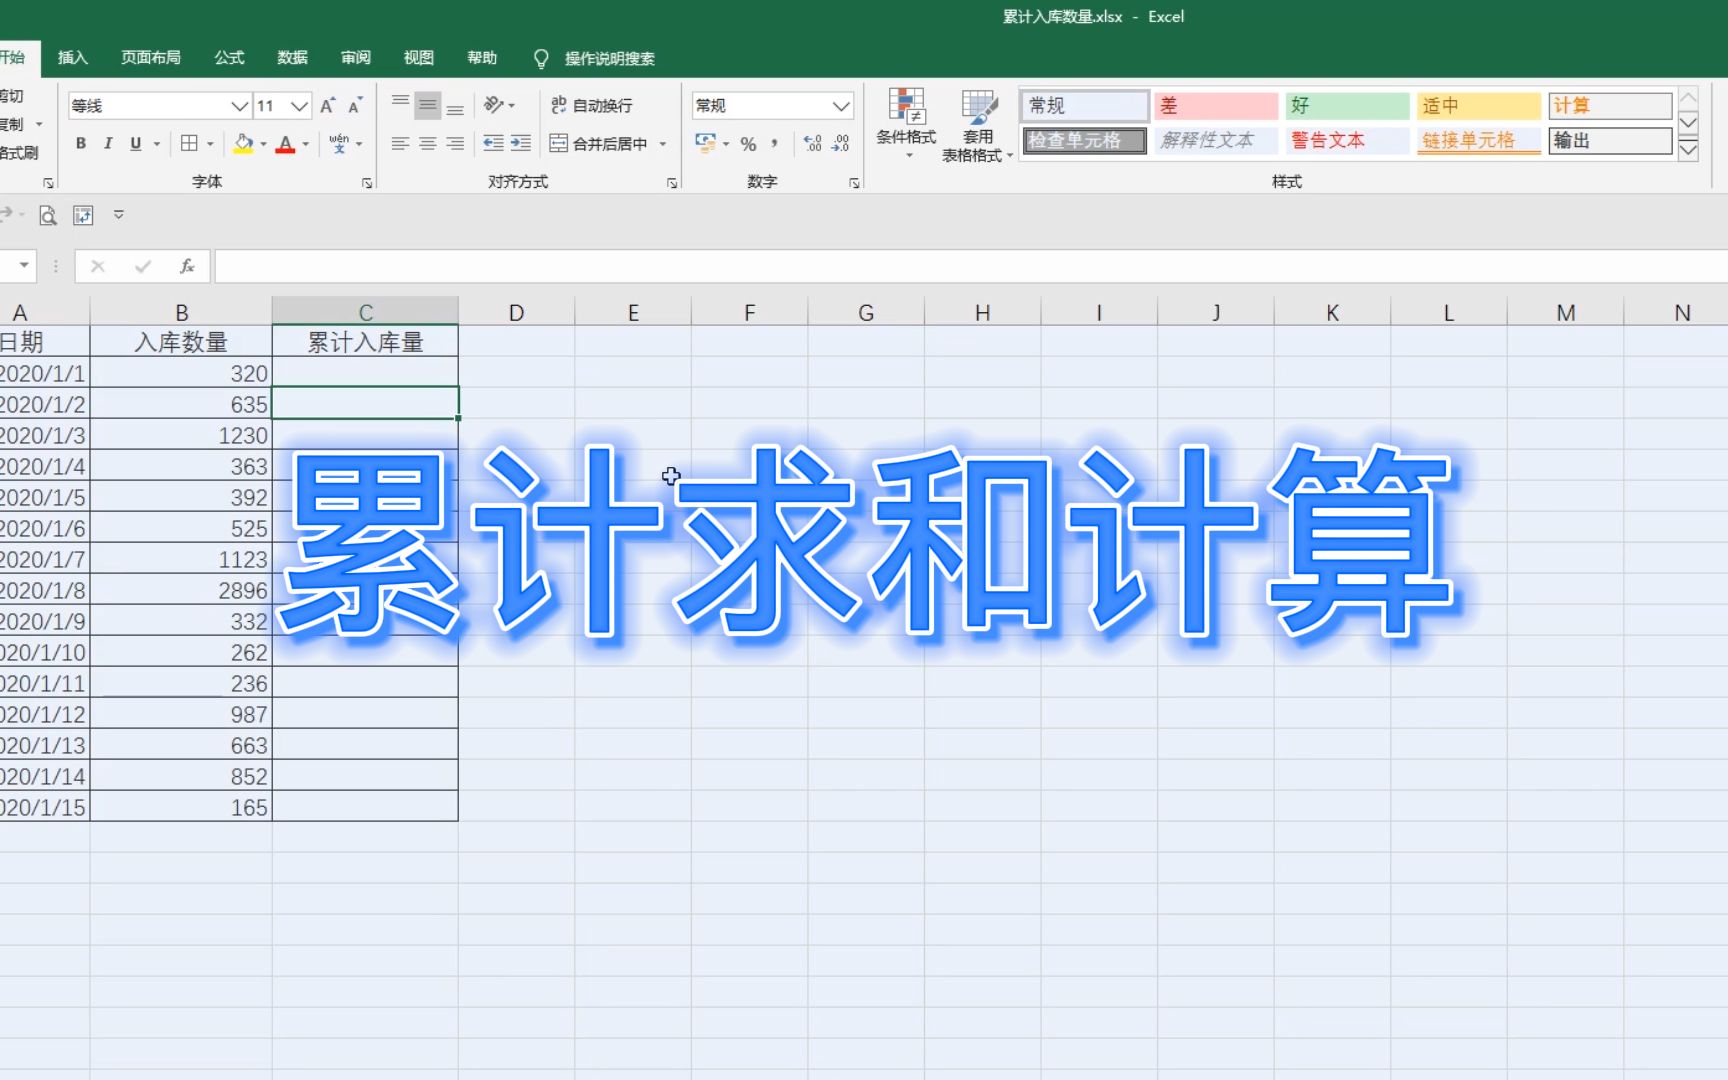Toggle bold formatting
This screenshot has width=1728, height=1080.
(81, 144)
